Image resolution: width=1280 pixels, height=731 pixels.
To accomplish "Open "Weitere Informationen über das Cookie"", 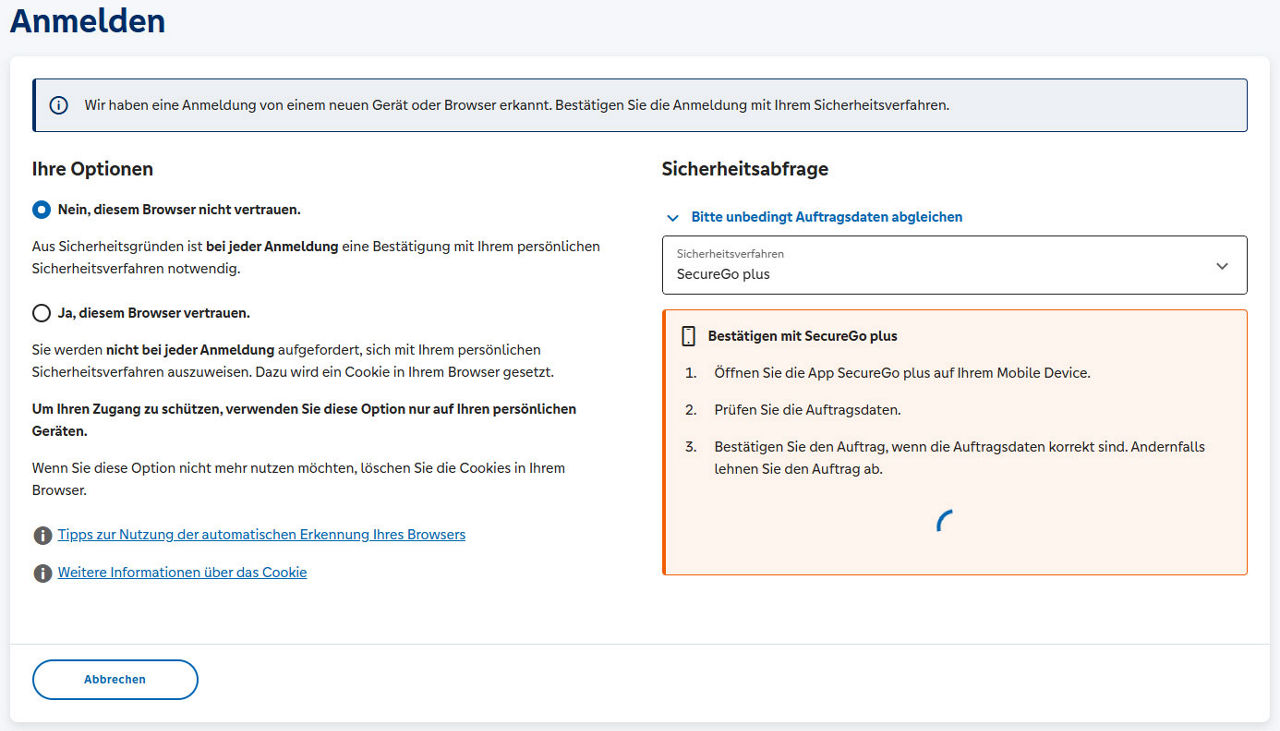I will (x=182, y=572).
